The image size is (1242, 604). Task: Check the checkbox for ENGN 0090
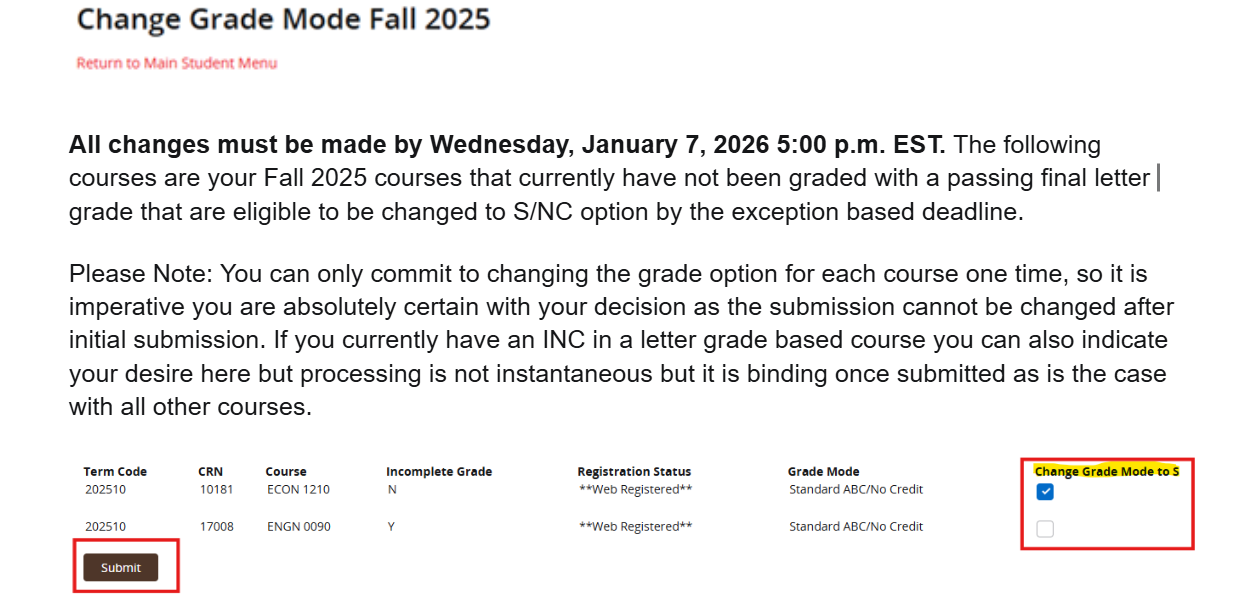click(1044, 528)
